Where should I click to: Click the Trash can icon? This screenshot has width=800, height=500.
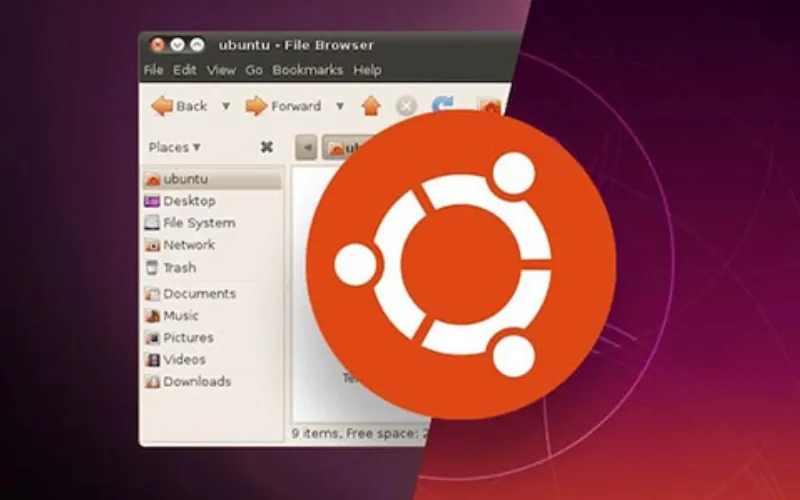tap(152, 267)
